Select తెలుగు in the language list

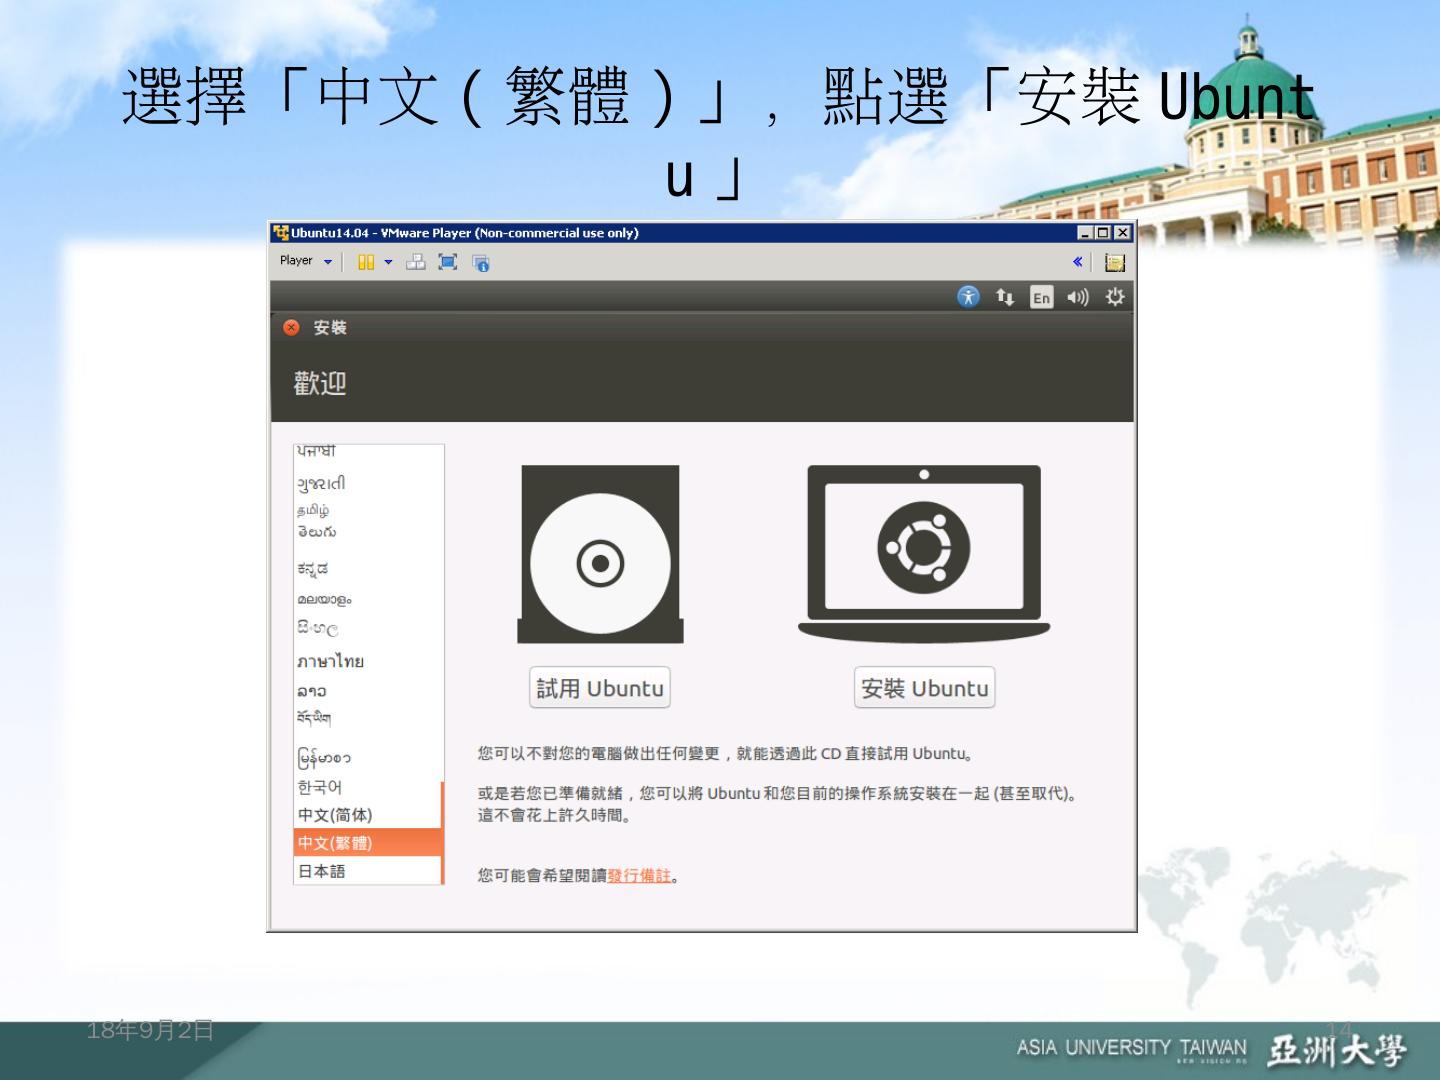click(368, 532)
